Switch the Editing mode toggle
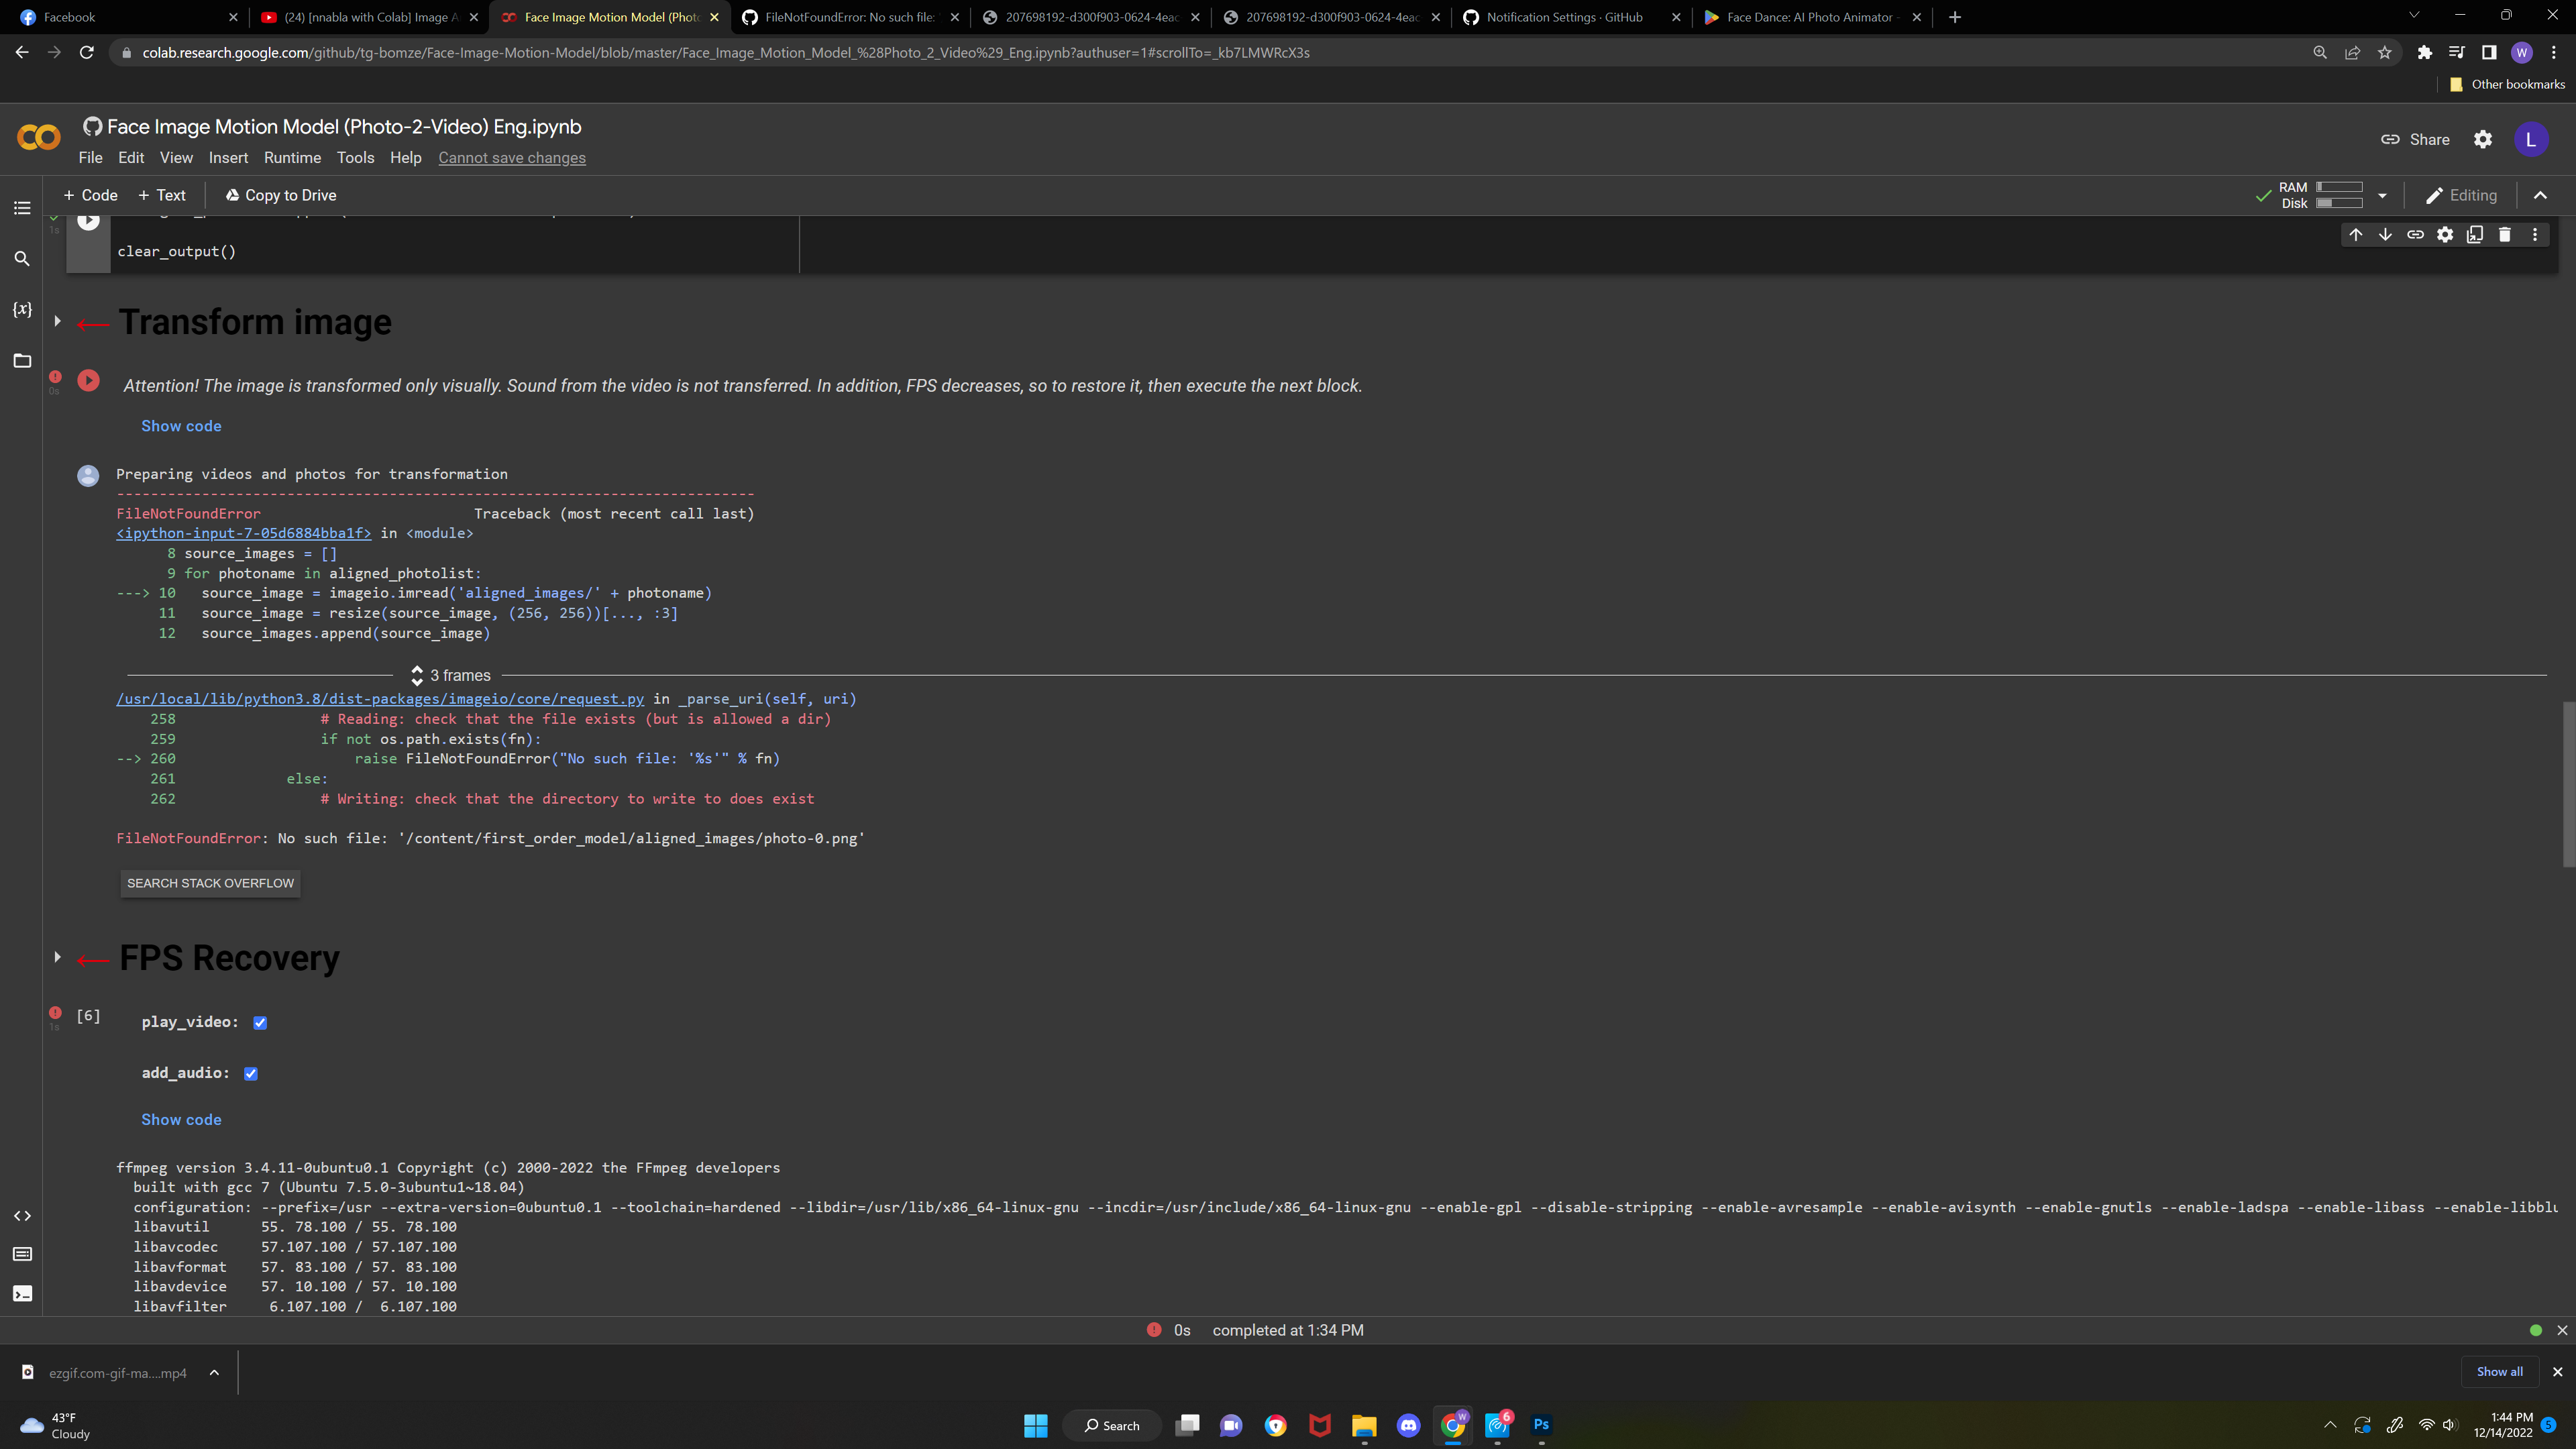 coord(2461,195)
